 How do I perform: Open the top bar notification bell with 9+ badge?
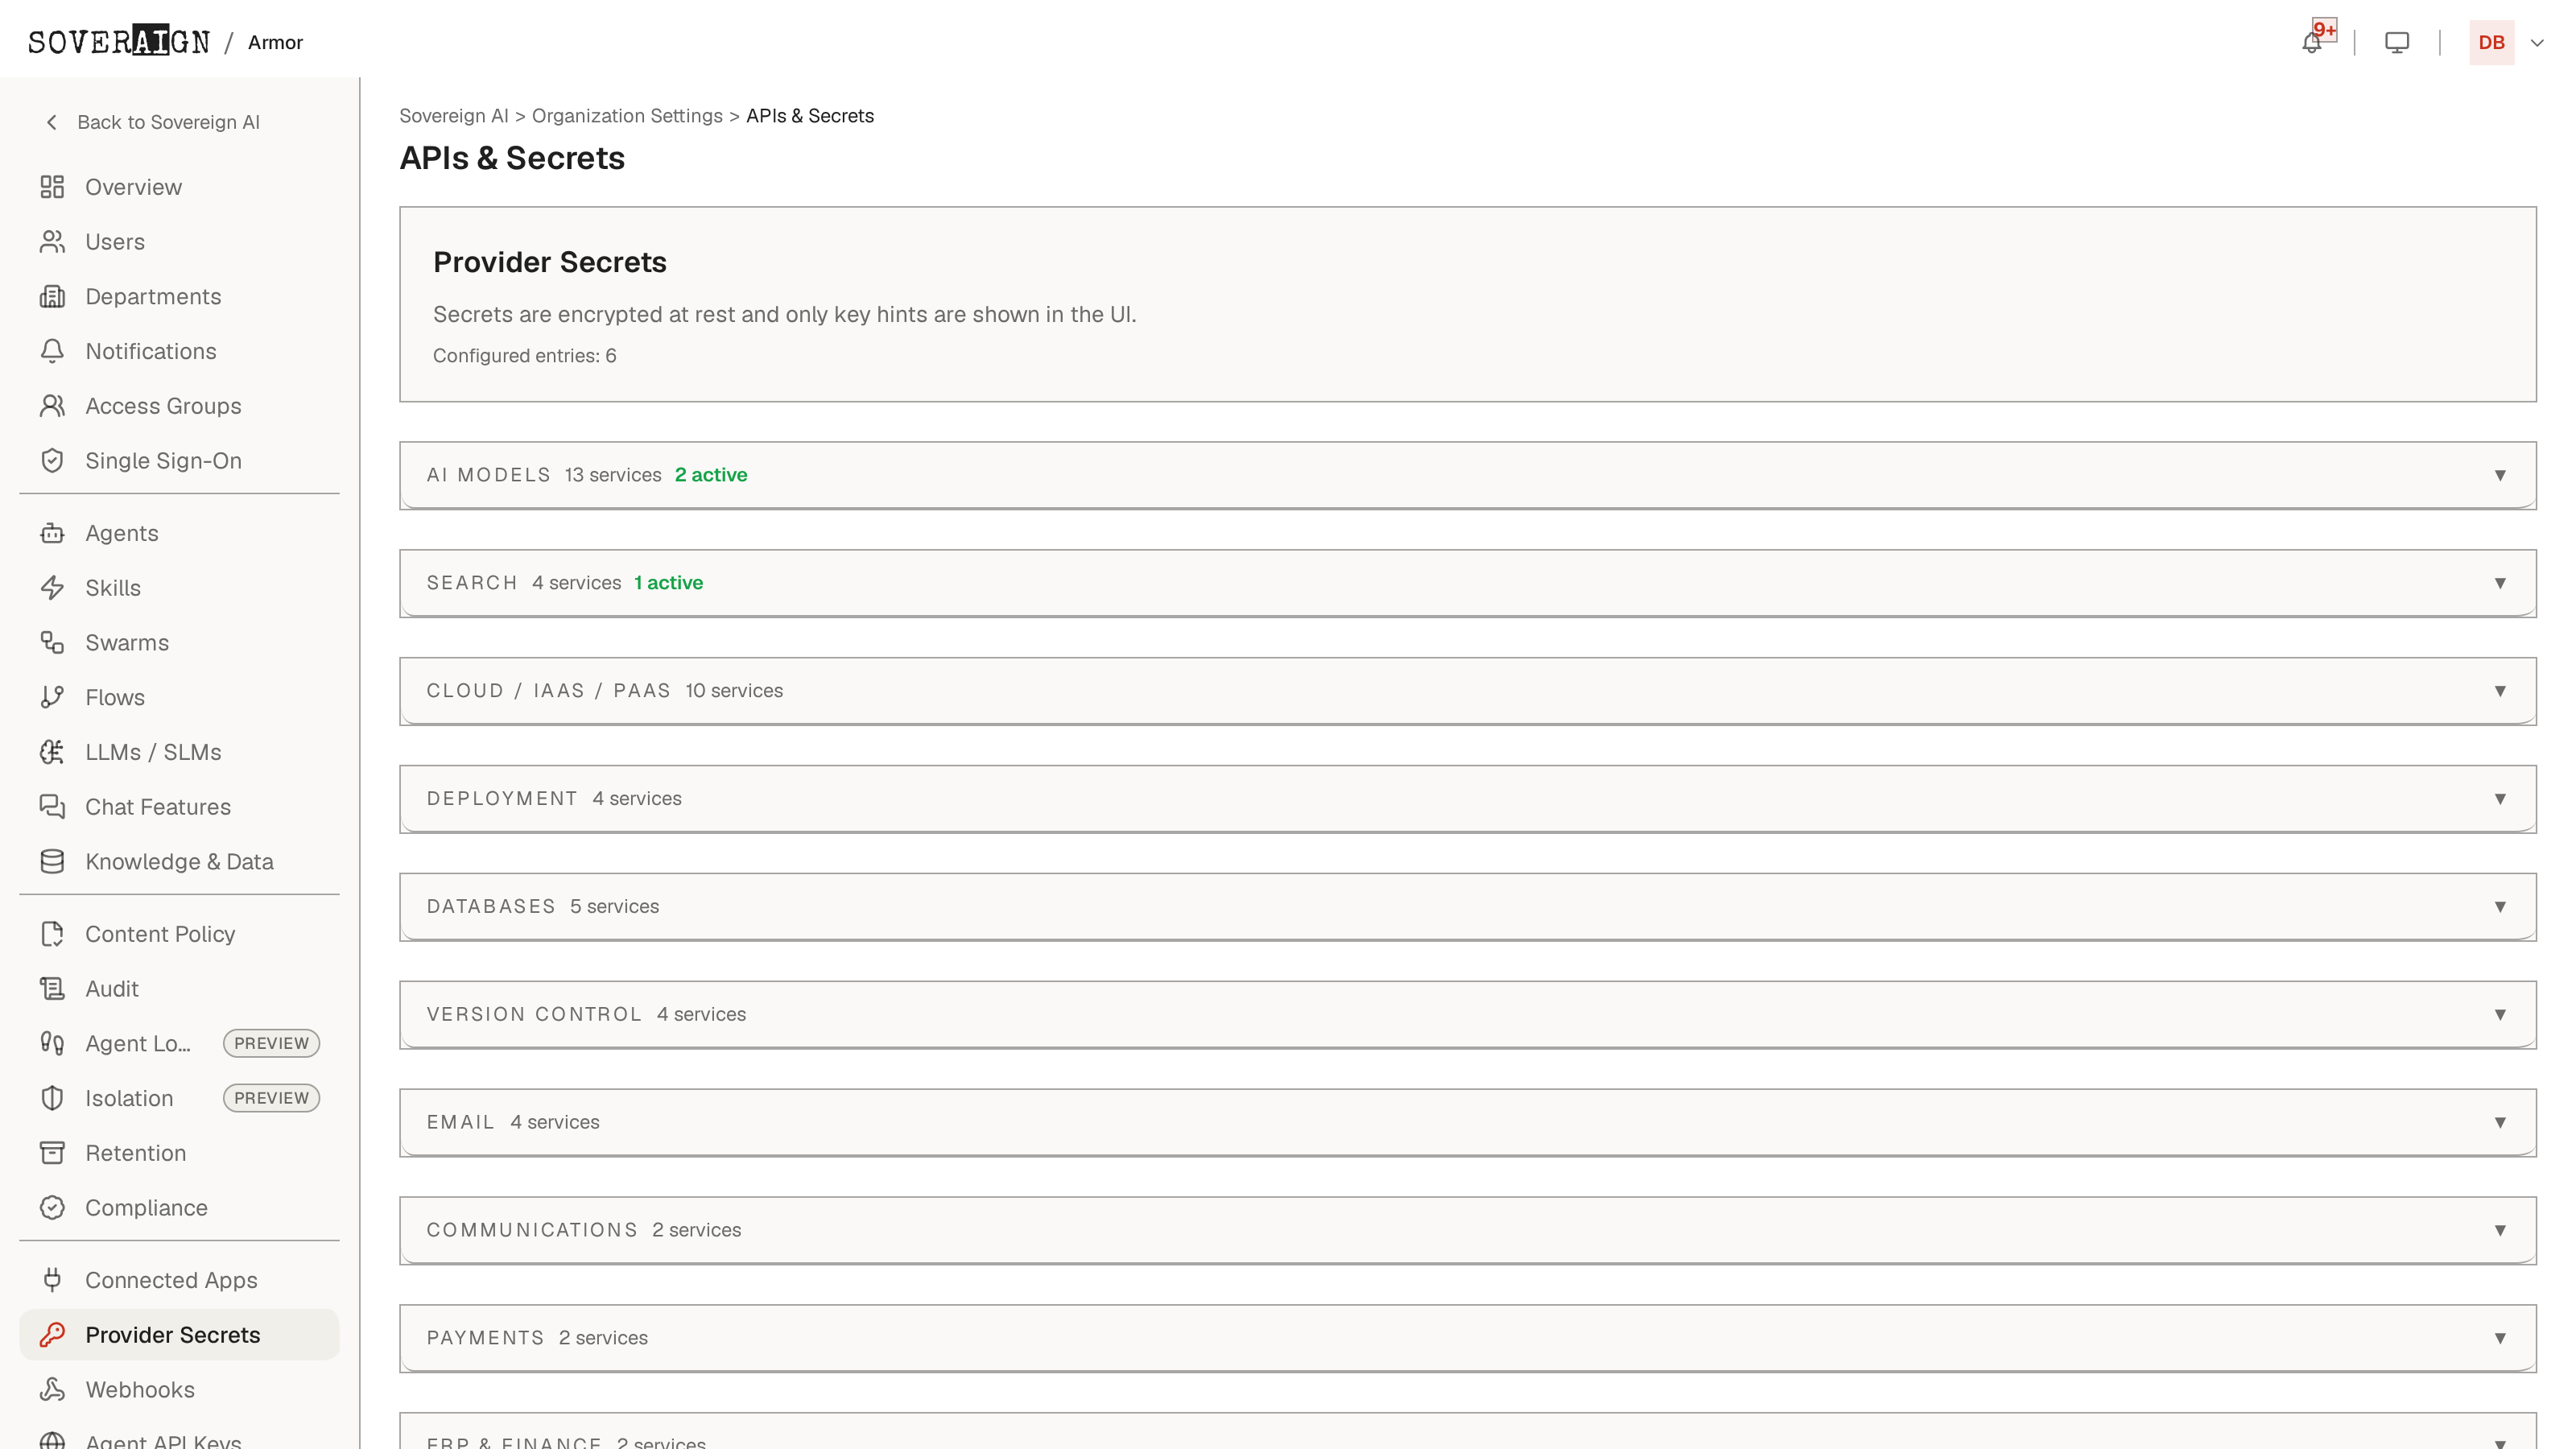[2312, 42]
